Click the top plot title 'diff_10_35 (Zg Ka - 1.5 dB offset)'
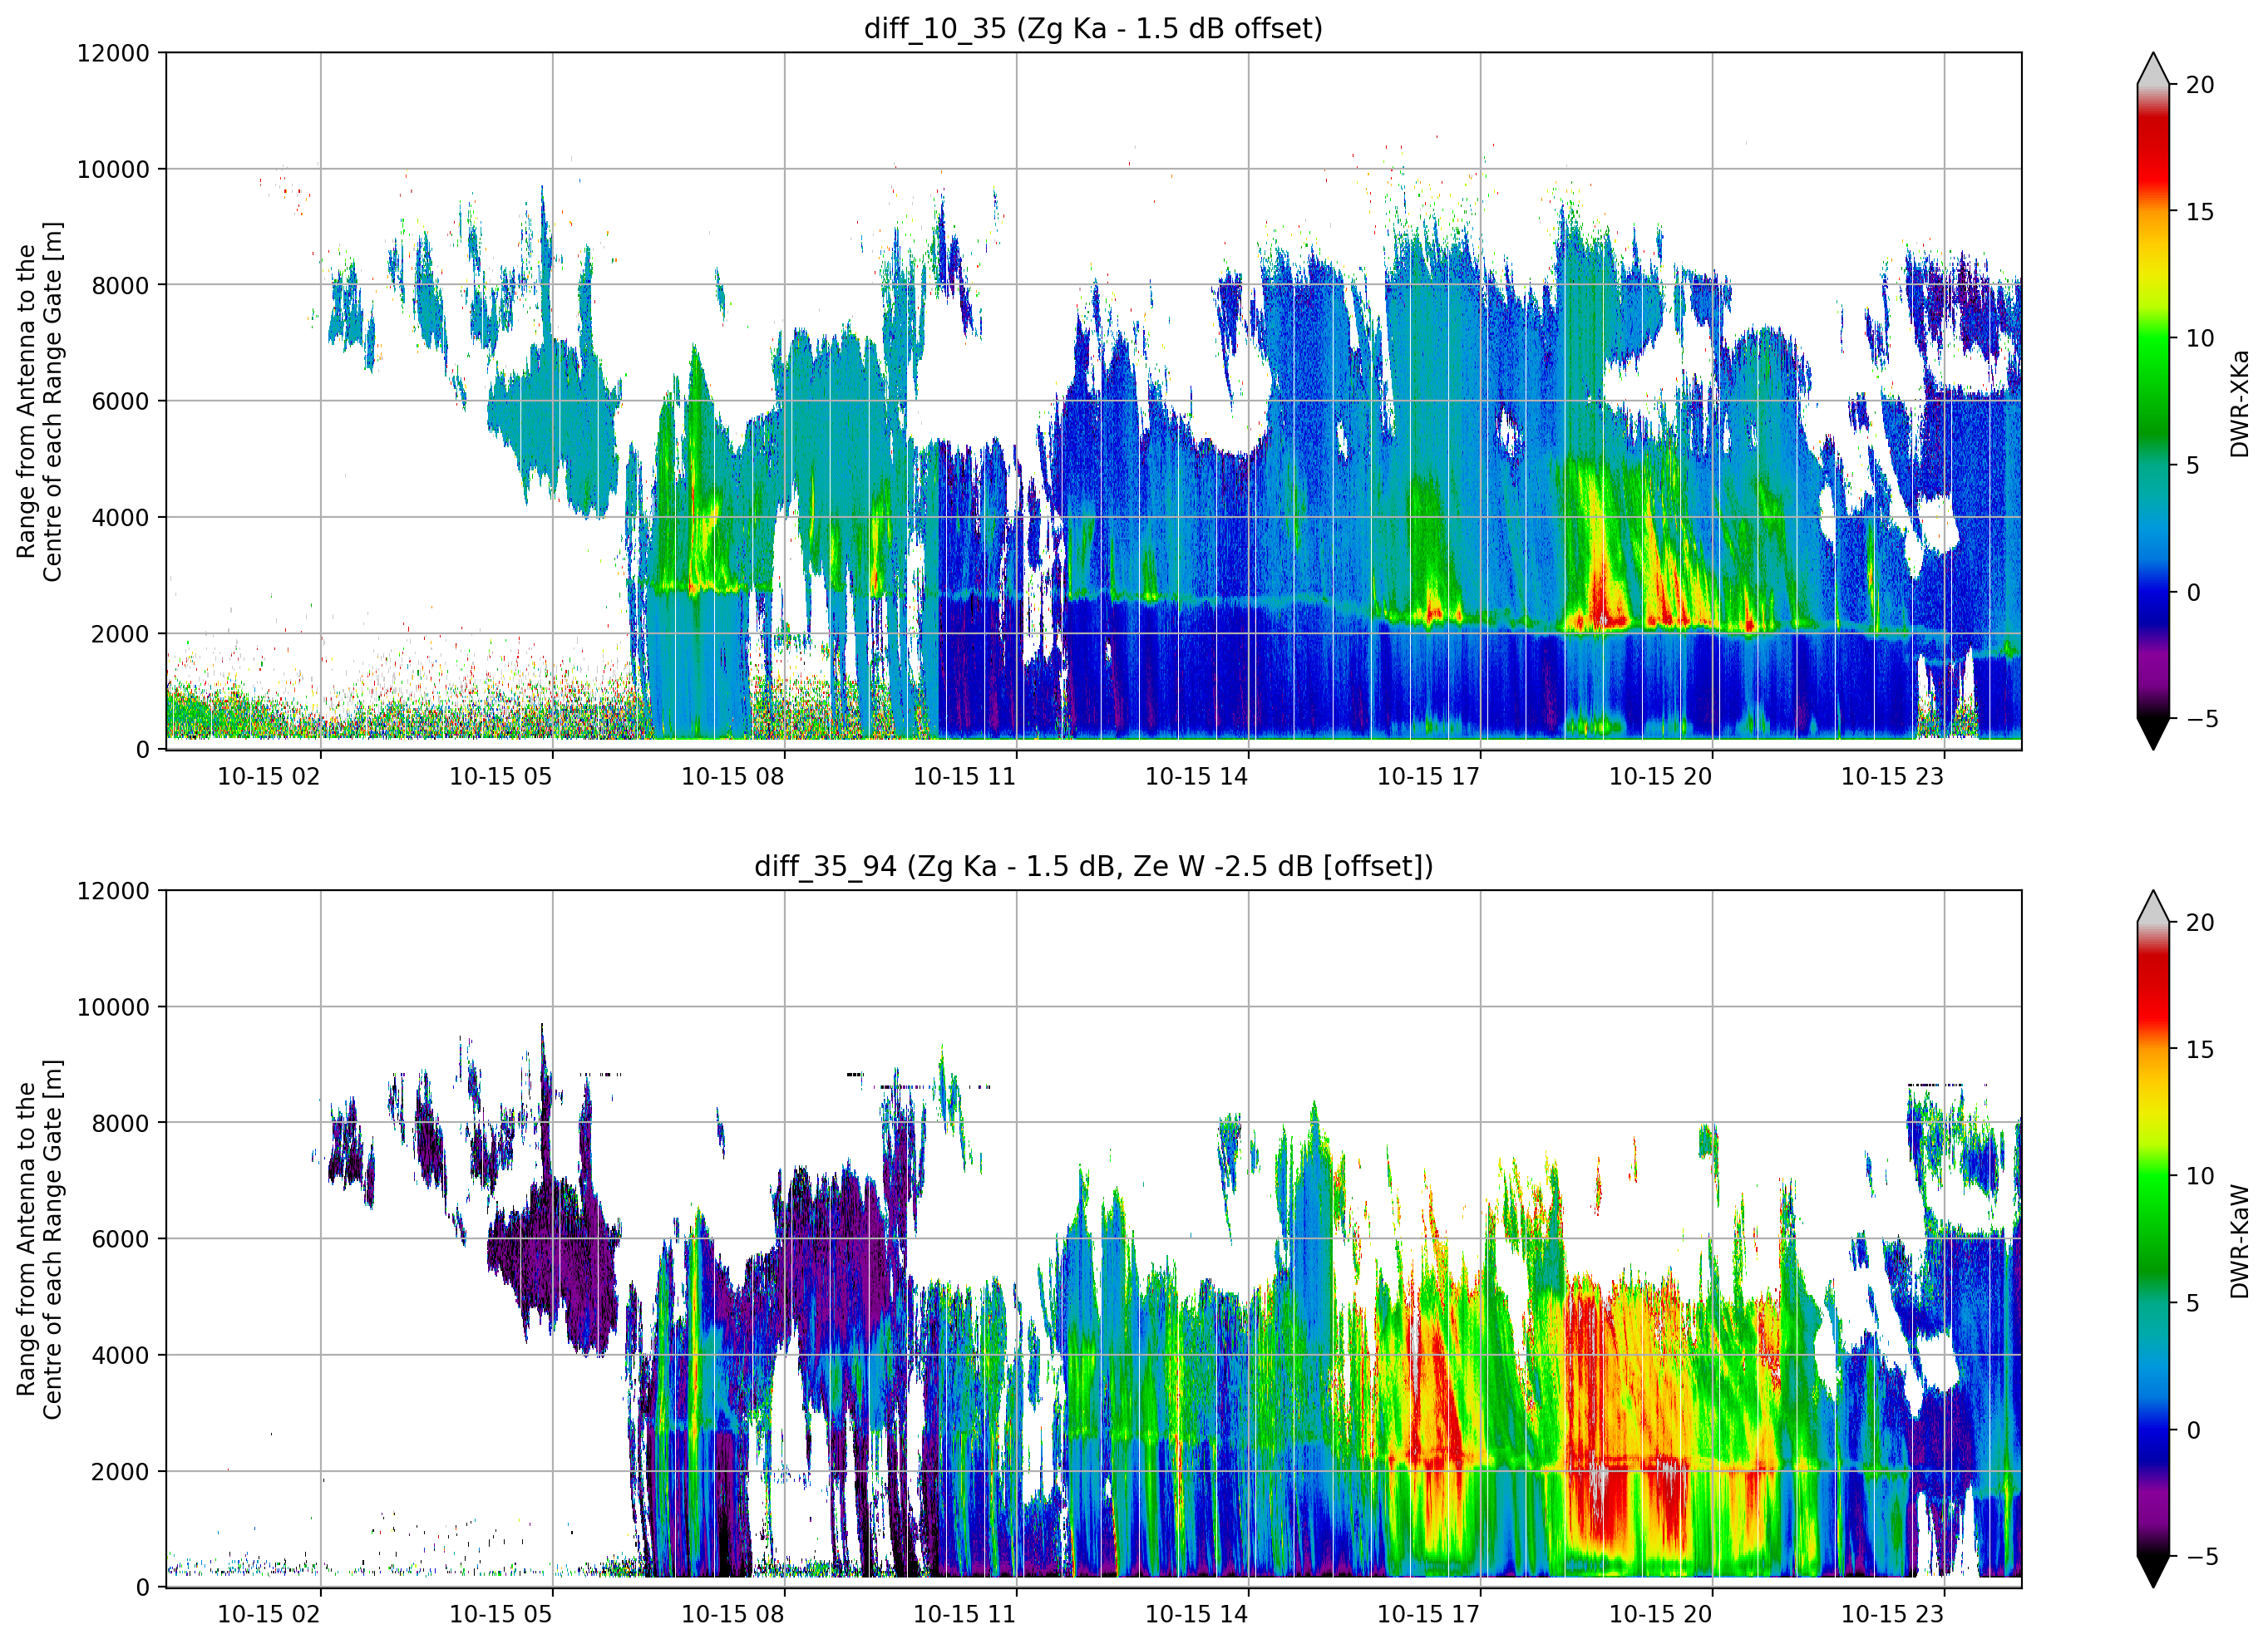Screen dimensions: 2268x1644 point(1093,28)
